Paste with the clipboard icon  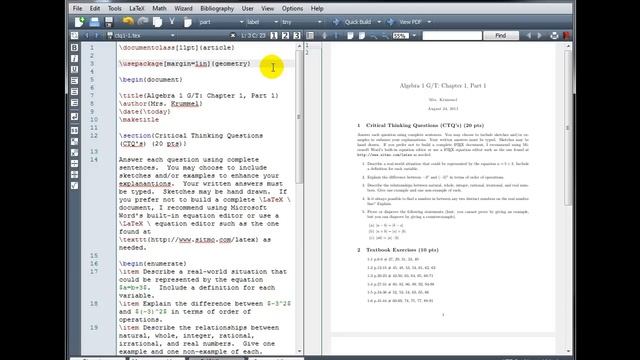(187, 22)
